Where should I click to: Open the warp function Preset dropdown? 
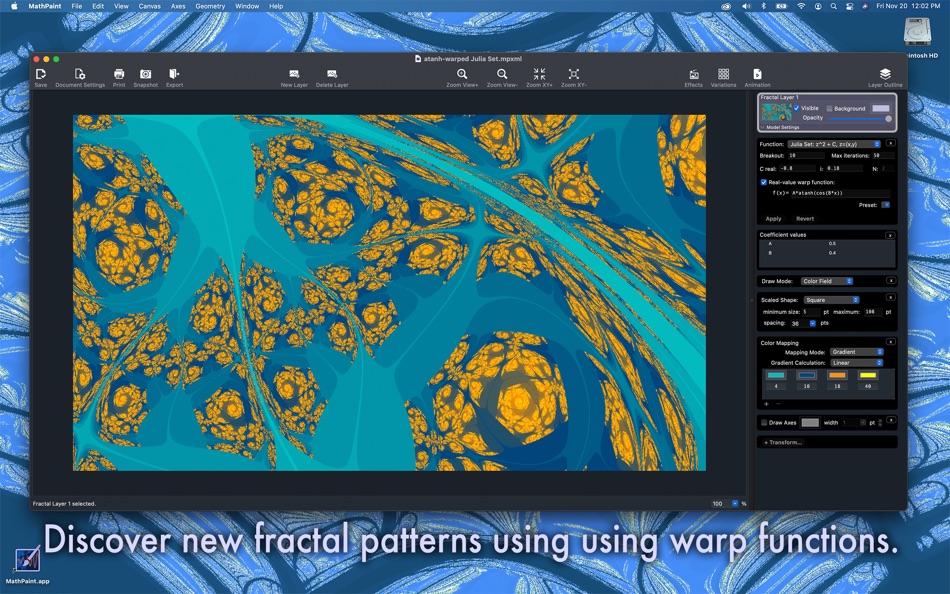click(x=885, y=205)
